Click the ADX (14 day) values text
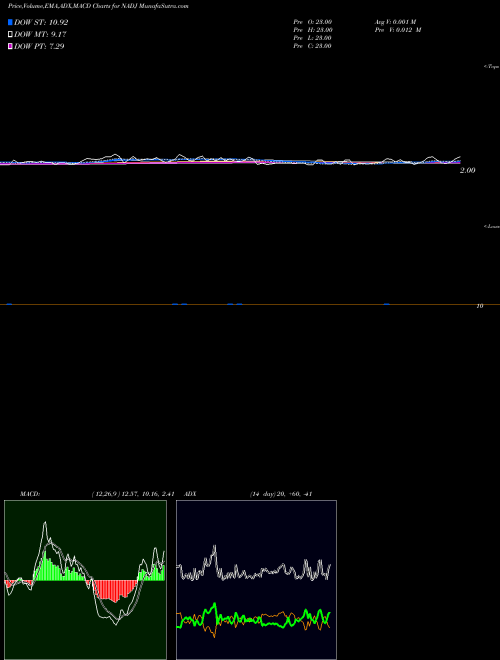The width and height of the screenshot is (500, 660). click(x=280, y=494)
